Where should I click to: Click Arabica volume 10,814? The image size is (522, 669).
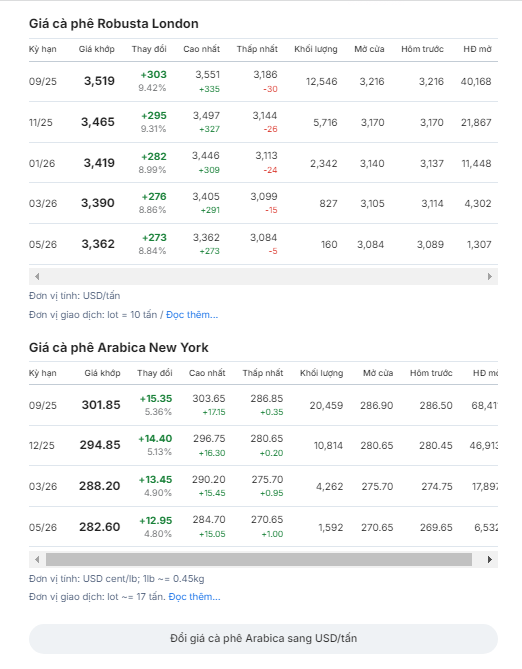coord(328,445)
